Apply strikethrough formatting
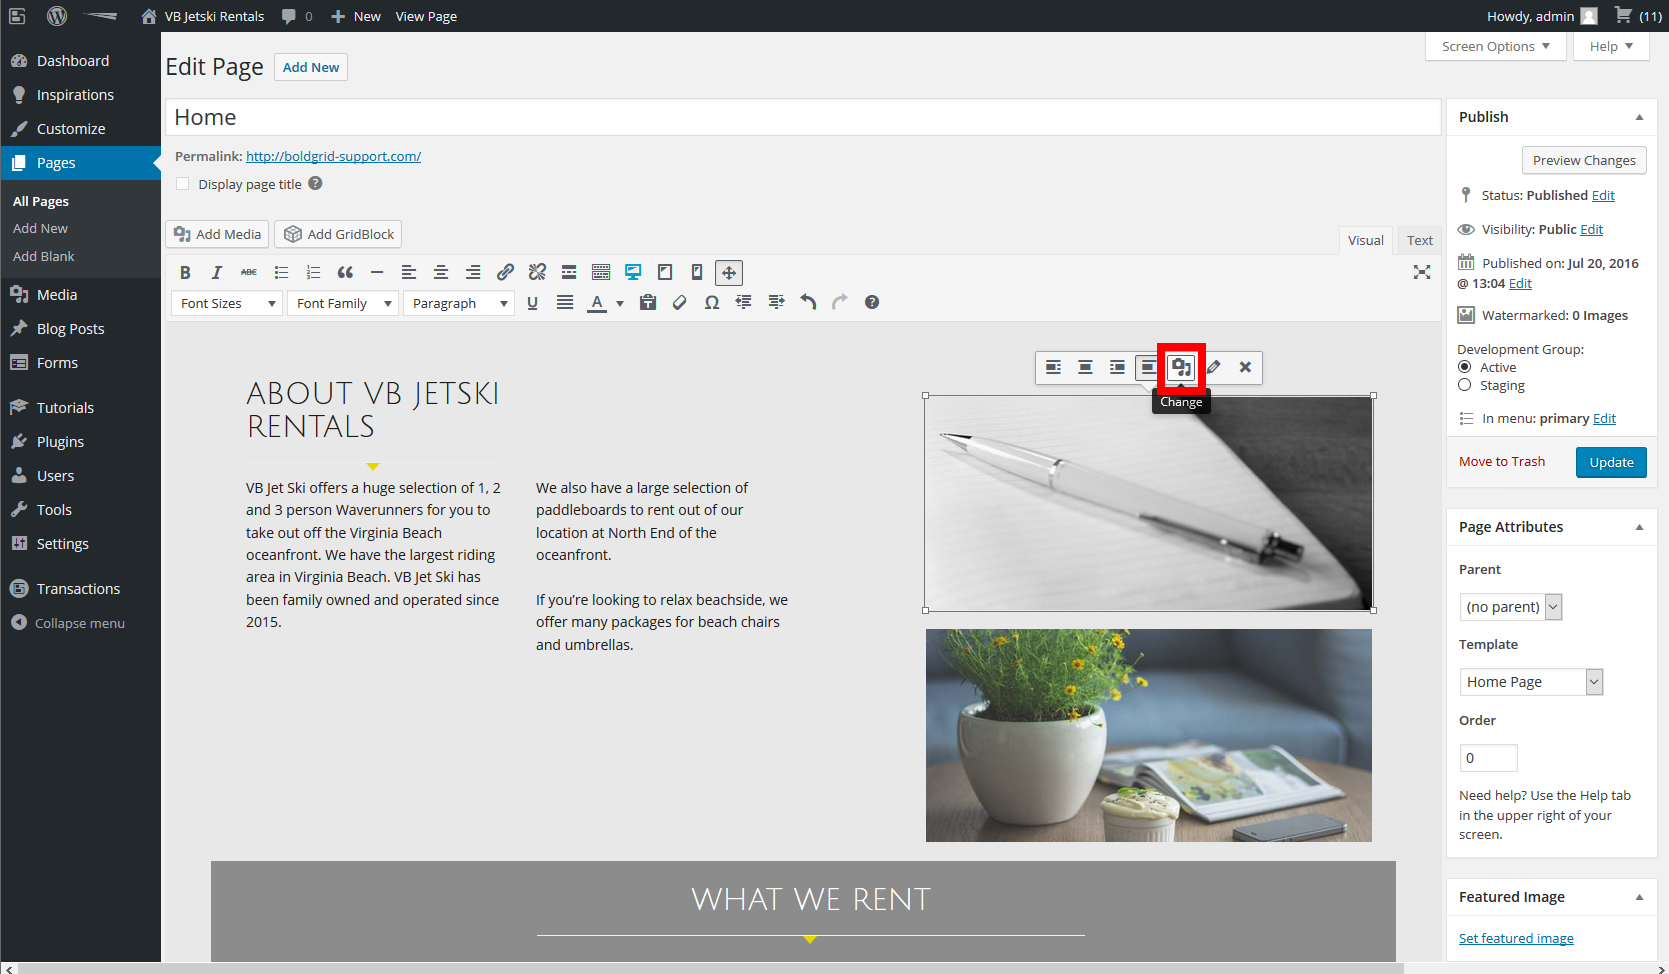Viewport: 1669px width, 974px height. coord(249,272)
